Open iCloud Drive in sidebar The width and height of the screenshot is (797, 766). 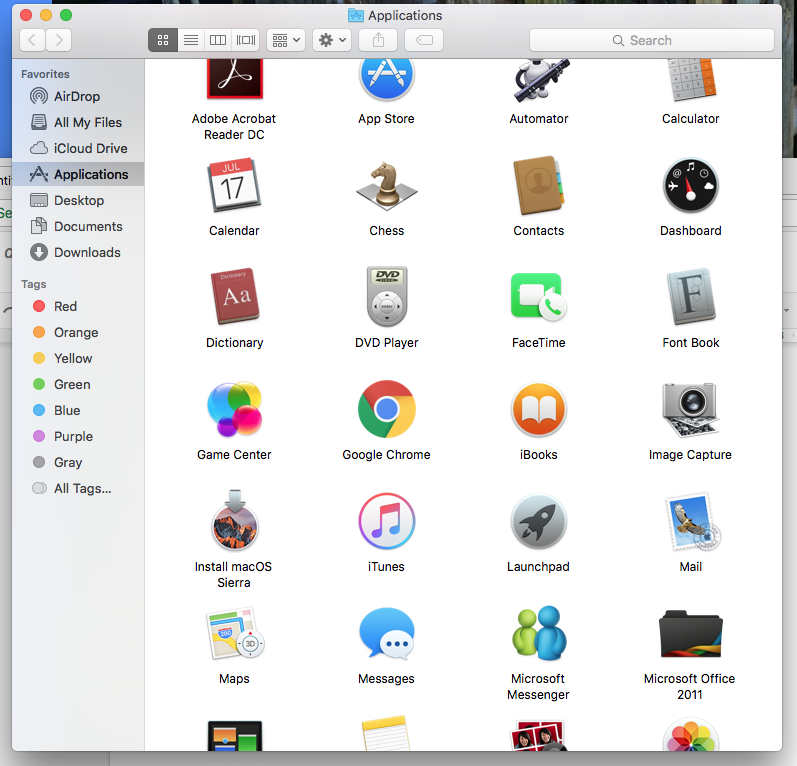pyautogui.click(x=78, y=148)
